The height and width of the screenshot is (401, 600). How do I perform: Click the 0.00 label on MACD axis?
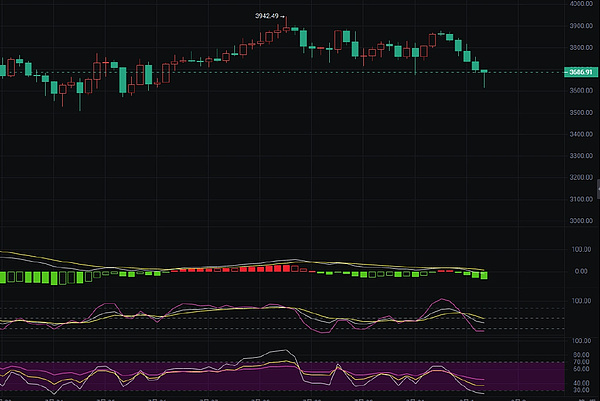pyautogui.click(x=580, y=271)
